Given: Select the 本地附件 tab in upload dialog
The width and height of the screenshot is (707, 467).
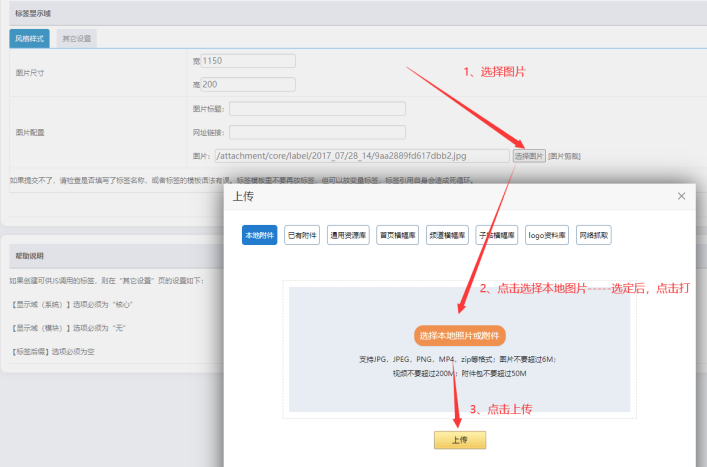Looking at the screenshot, I should (x=259, y=236).
